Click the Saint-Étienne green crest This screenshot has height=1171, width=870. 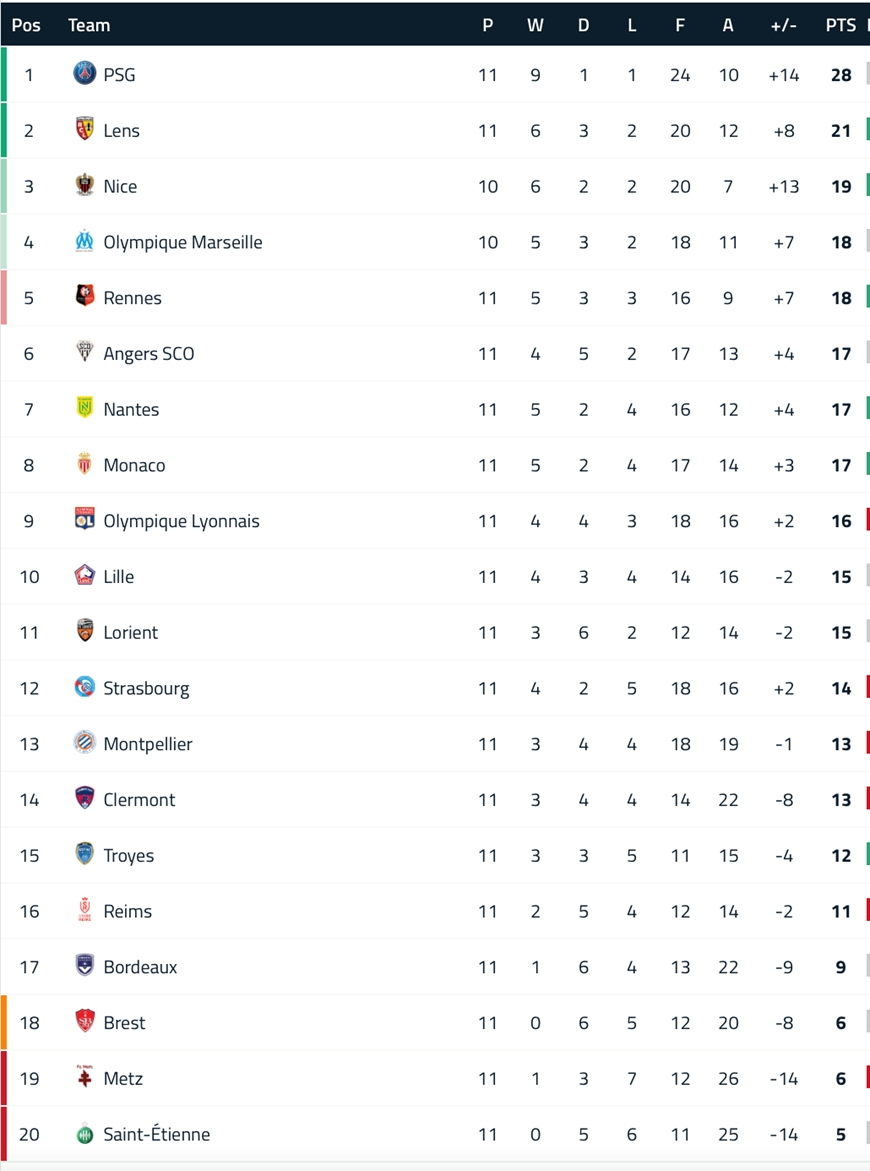(84, 1133)
